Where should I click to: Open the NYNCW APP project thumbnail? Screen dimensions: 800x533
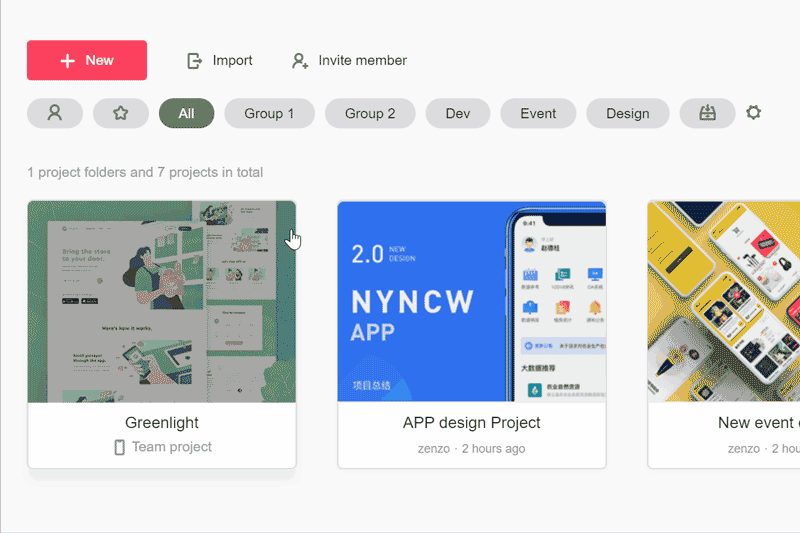pos(472,301)
